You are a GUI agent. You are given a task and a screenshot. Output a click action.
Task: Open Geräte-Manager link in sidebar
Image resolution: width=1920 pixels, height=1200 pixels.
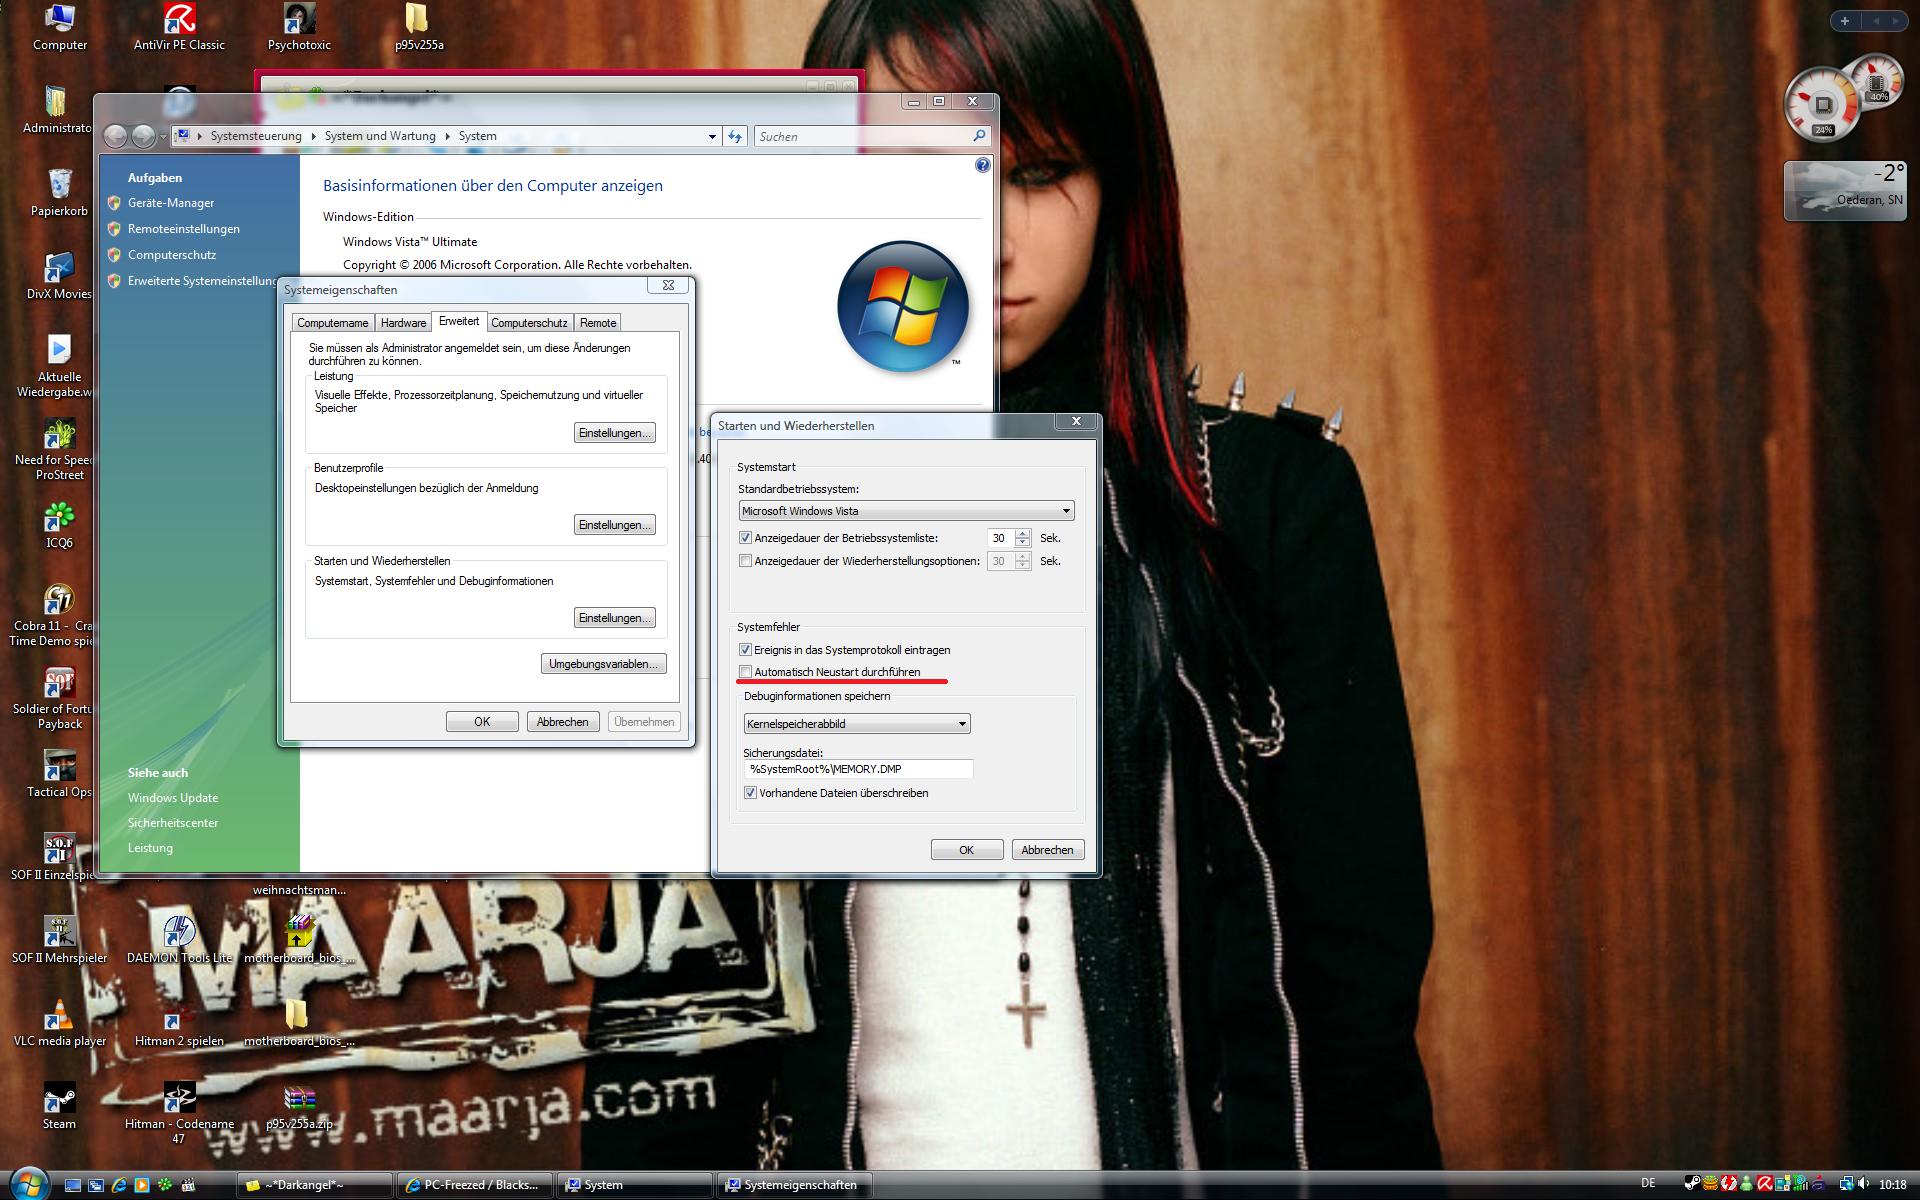171,203
